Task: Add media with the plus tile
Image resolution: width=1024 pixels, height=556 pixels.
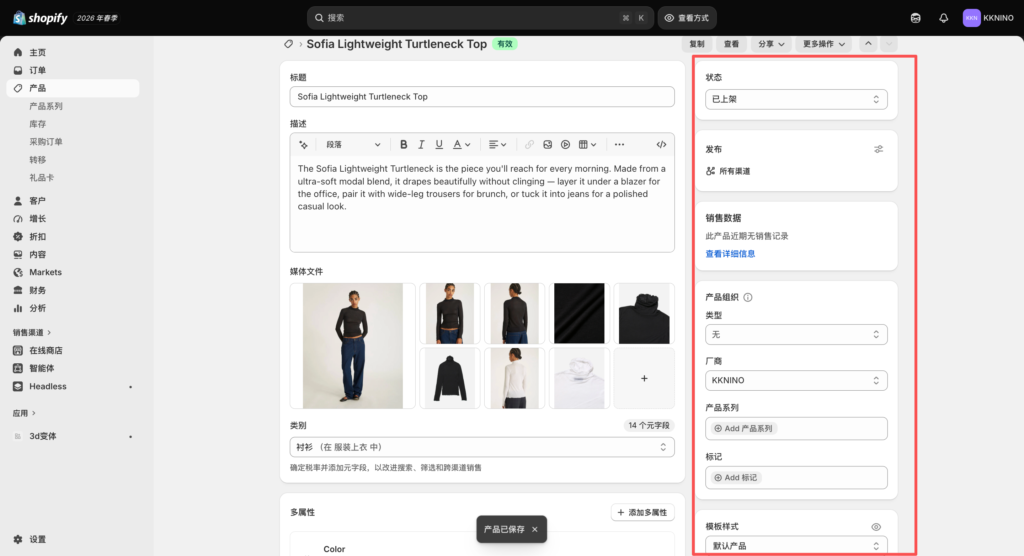Action: [x=644, y=378]
